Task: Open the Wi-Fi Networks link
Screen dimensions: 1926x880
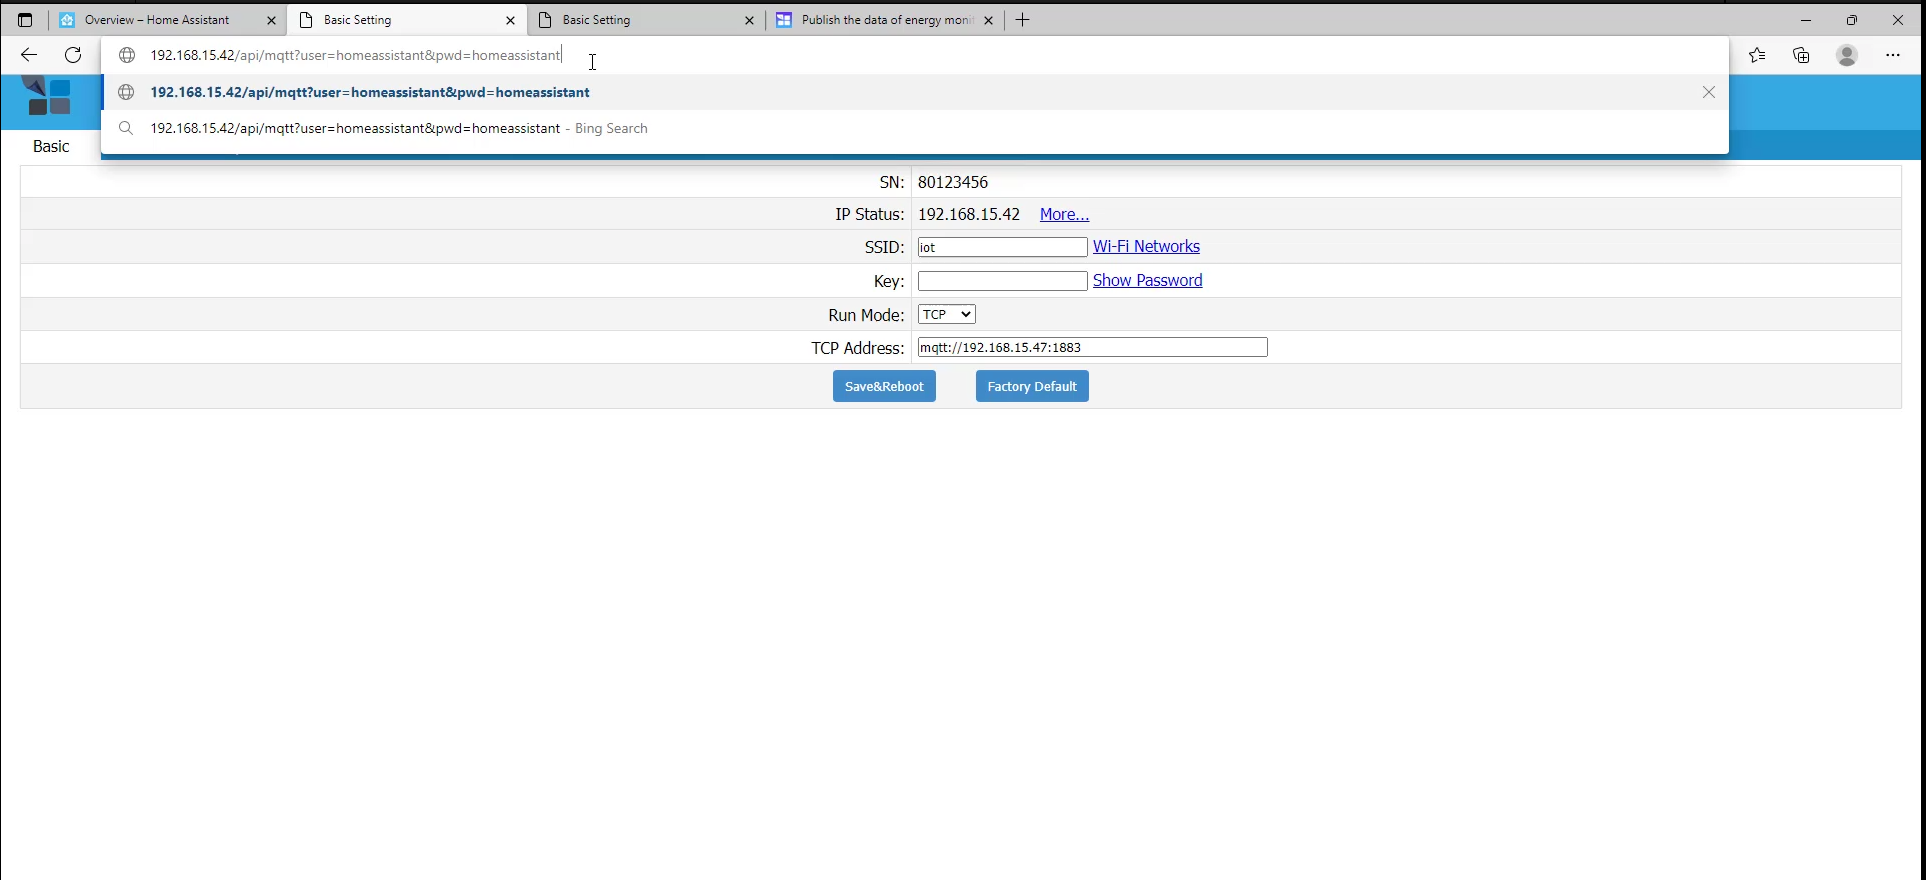Action: 1146,246
